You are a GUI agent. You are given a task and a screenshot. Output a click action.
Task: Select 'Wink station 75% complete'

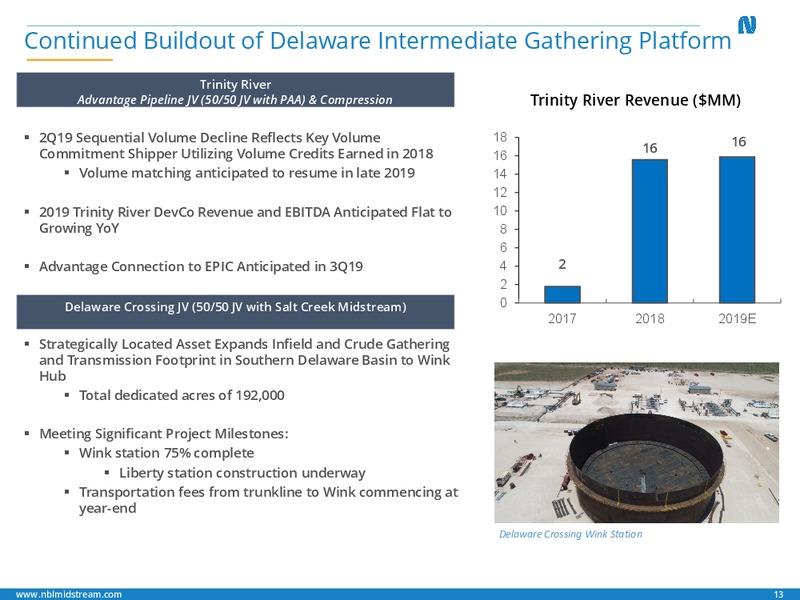pos(166,453)
